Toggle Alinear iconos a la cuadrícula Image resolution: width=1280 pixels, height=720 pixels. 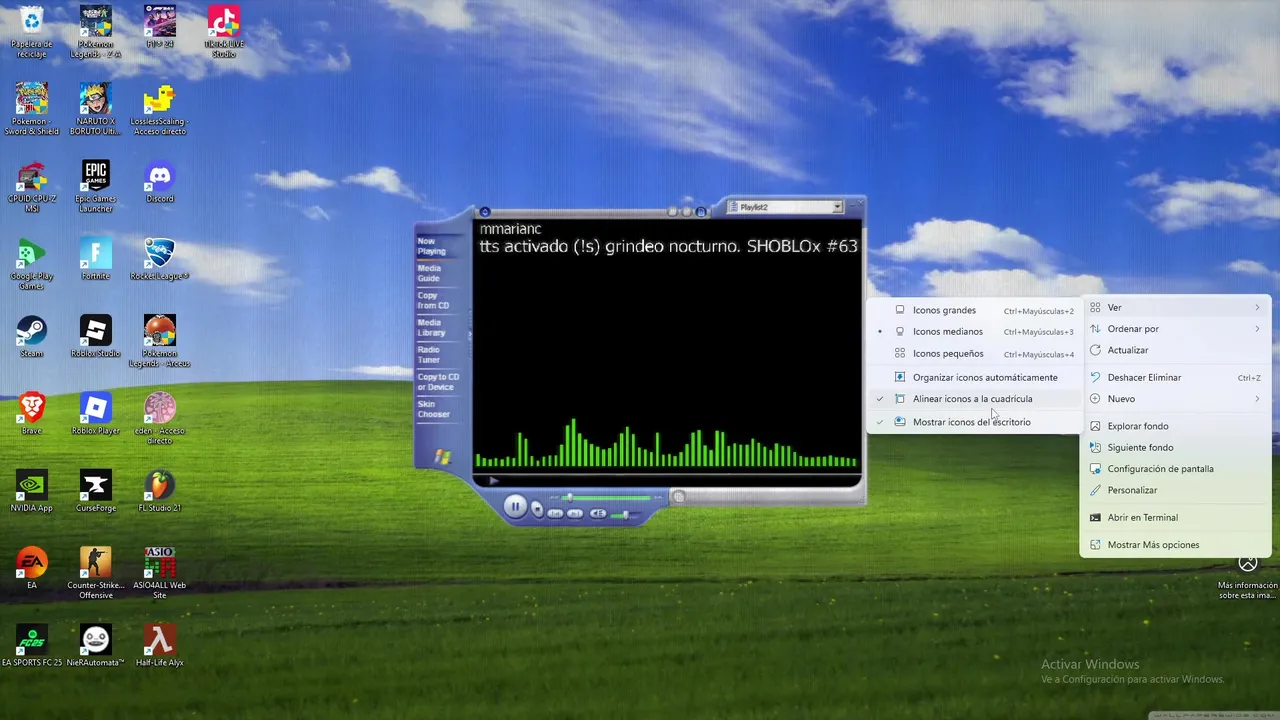[974, 398]
